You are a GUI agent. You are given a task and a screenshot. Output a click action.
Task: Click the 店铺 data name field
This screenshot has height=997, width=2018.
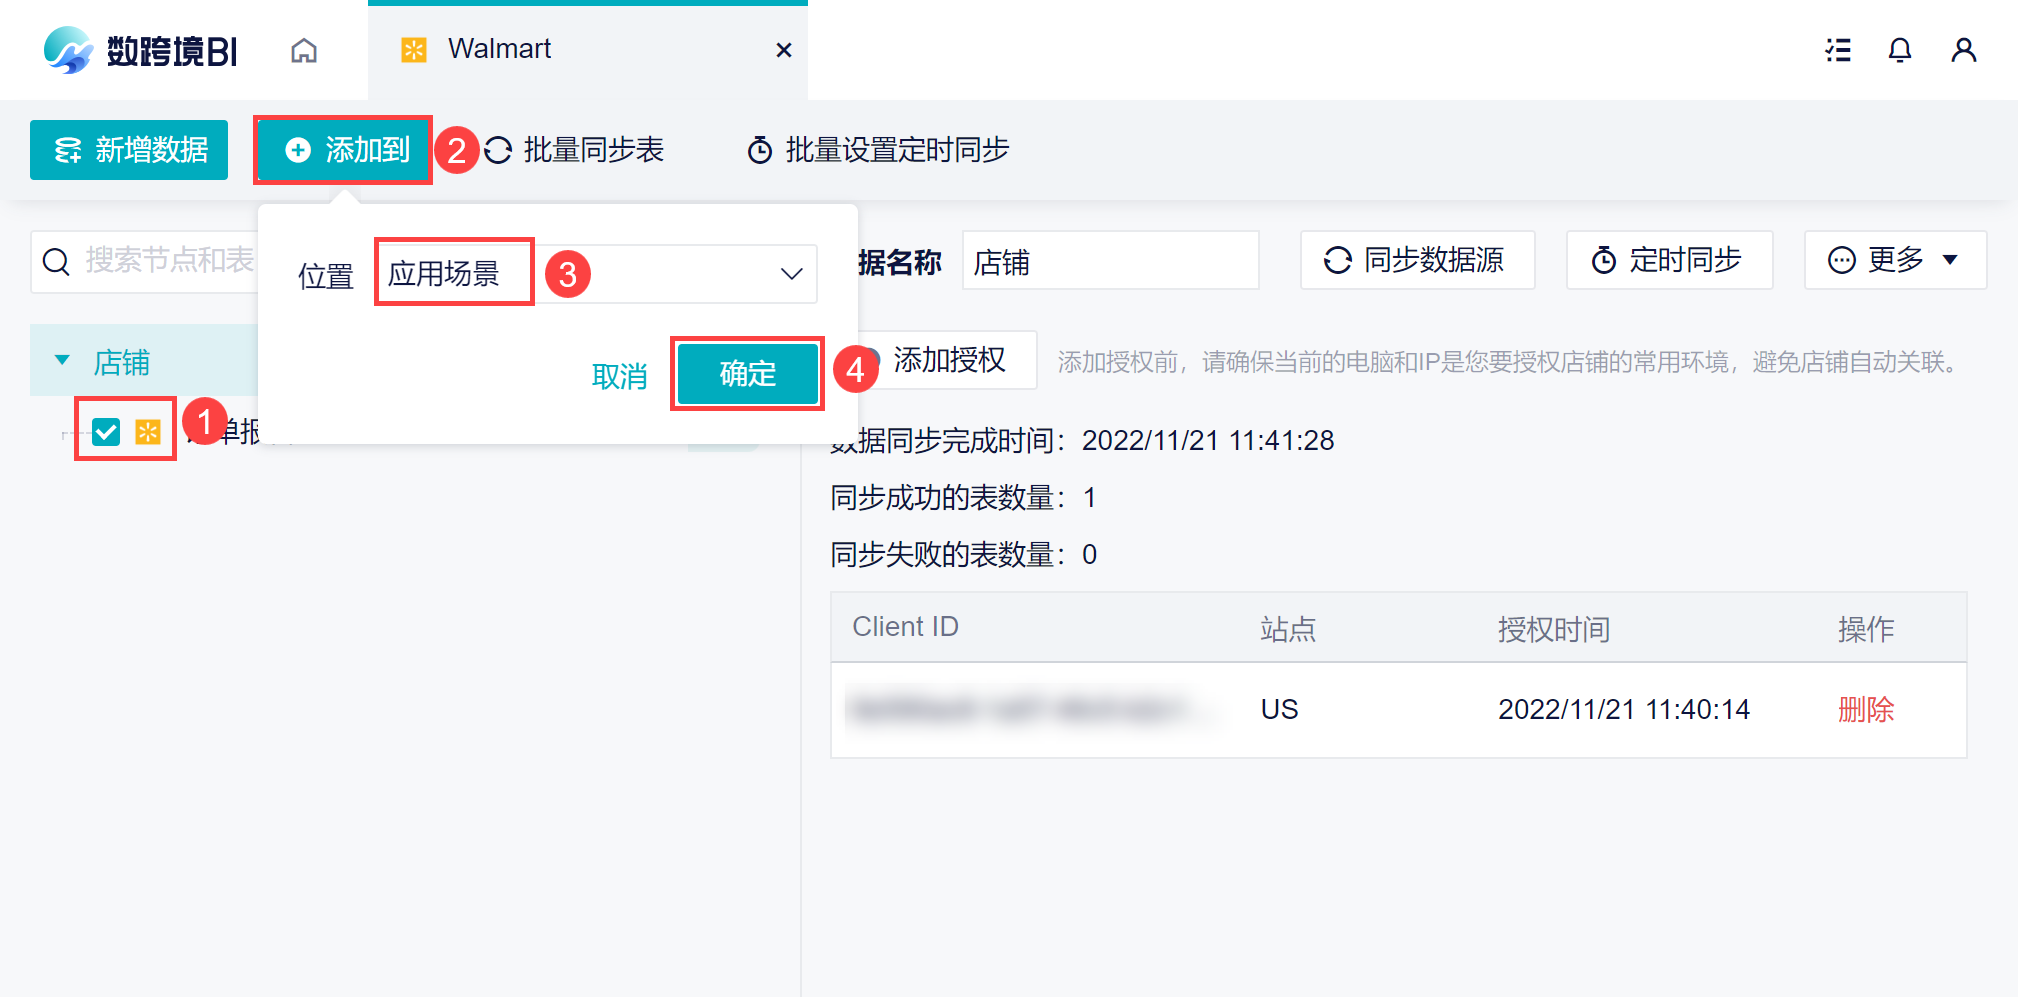1110,261
